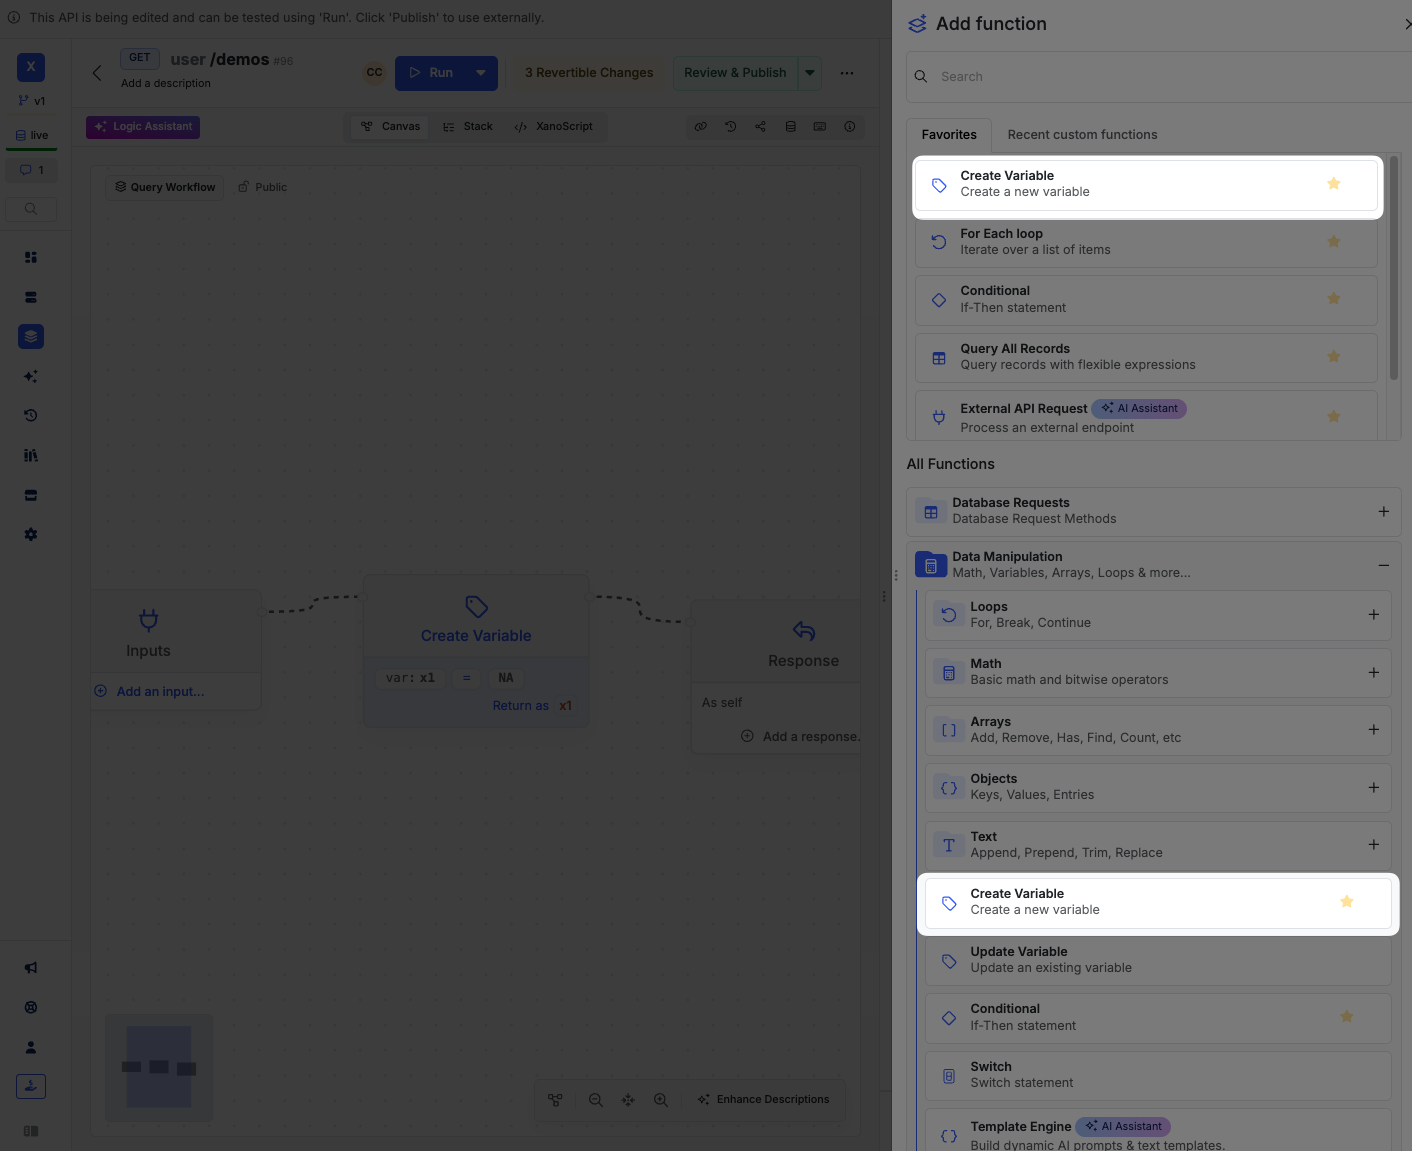Run the API endpoint
The image size is (1412, 1151).
pyautogui.click(x=431, y=73)
